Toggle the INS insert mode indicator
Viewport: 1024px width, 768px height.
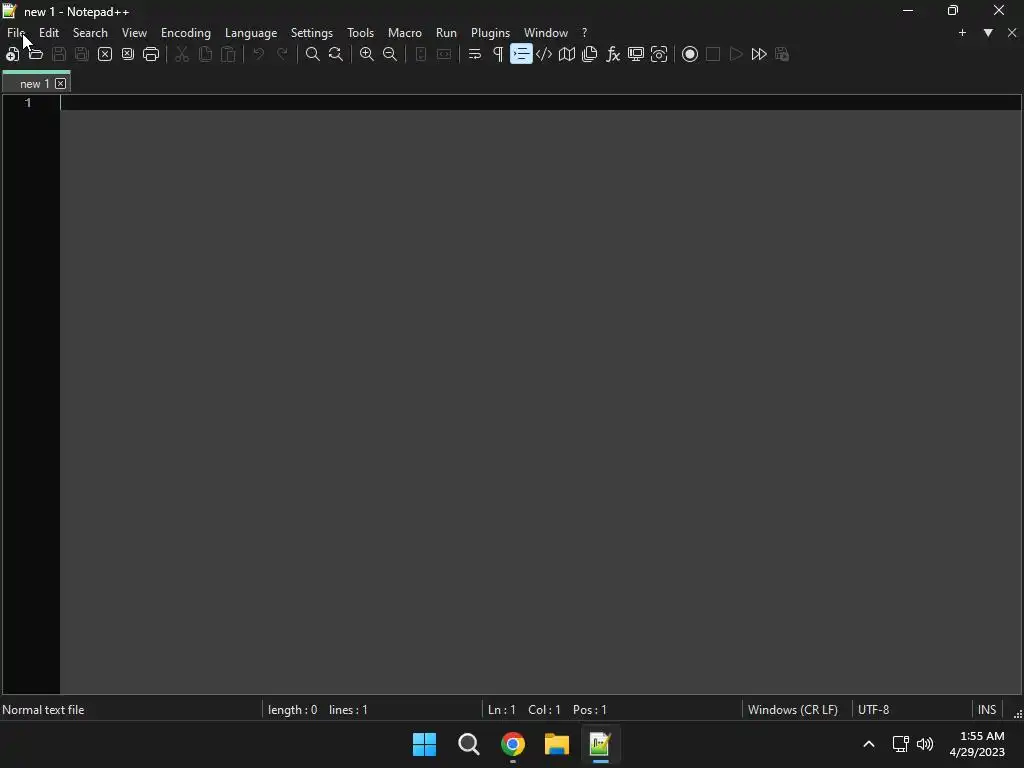tap(987, 710)
